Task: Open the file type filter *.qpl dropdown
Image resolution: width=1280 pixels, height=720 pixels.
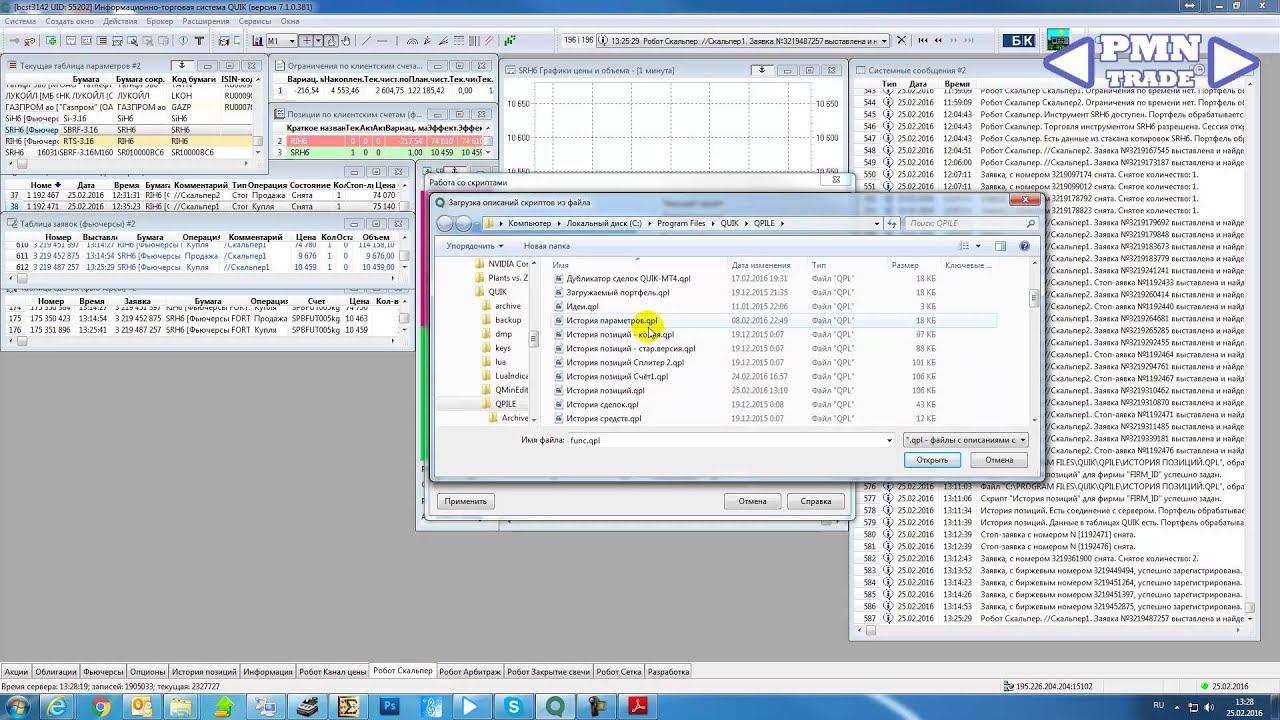Action: click(964, 440)
